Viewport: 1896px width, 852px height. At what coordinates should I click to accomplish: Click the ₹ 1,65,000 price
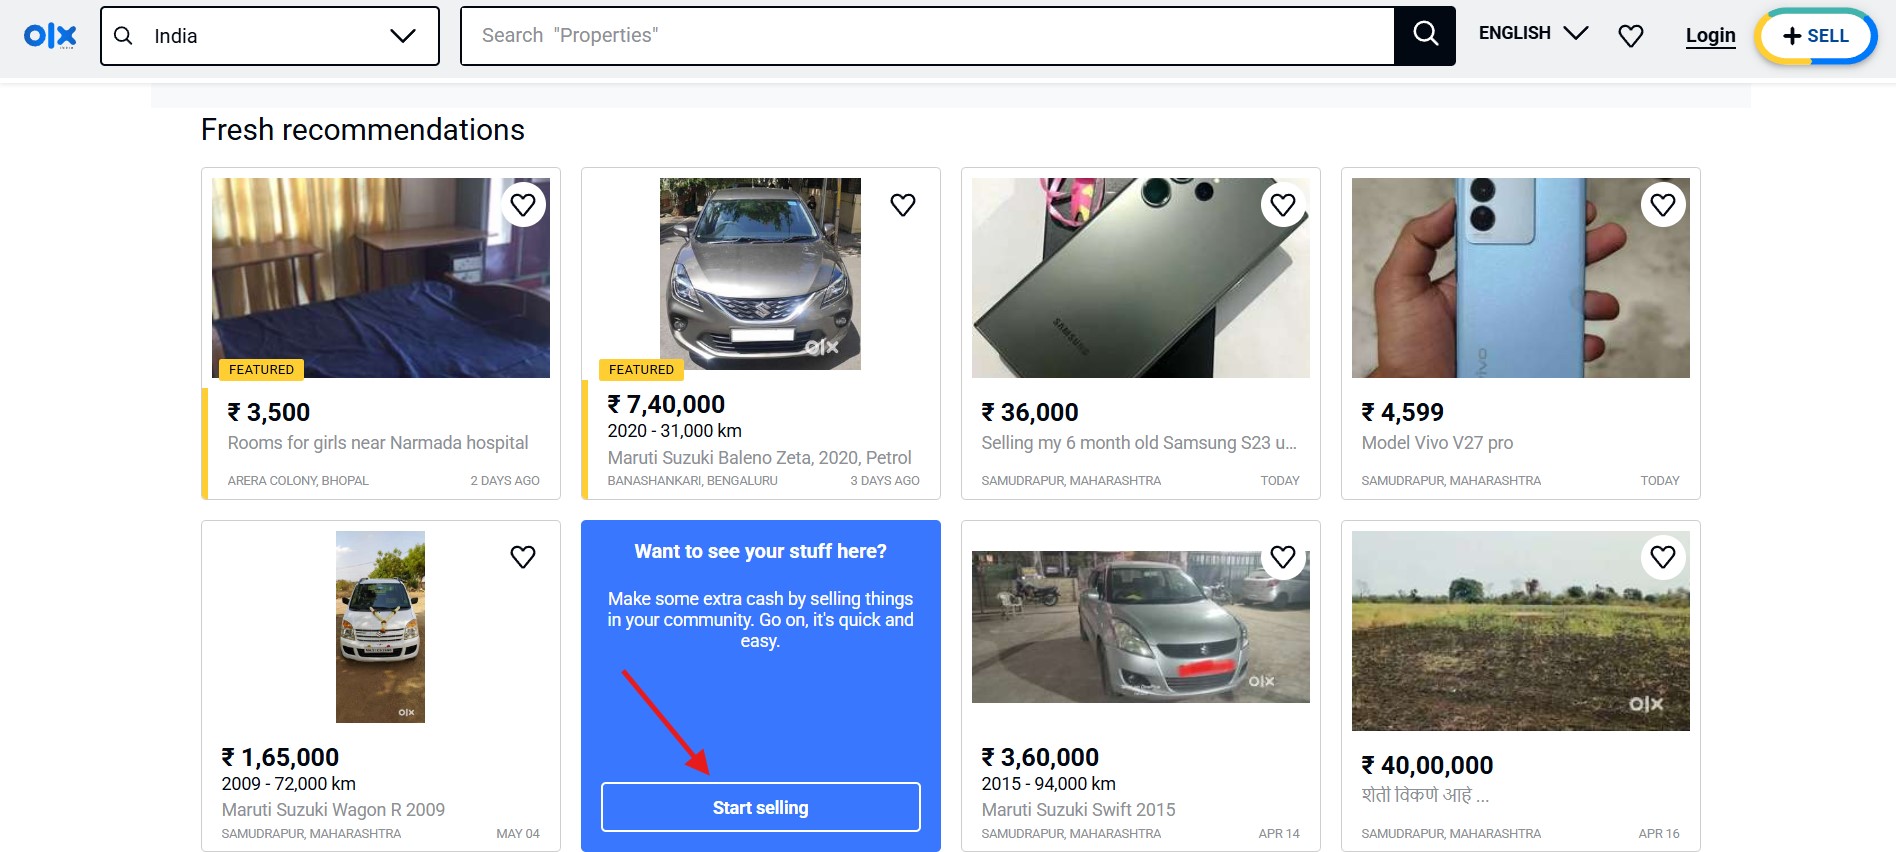tap(280, 757)
